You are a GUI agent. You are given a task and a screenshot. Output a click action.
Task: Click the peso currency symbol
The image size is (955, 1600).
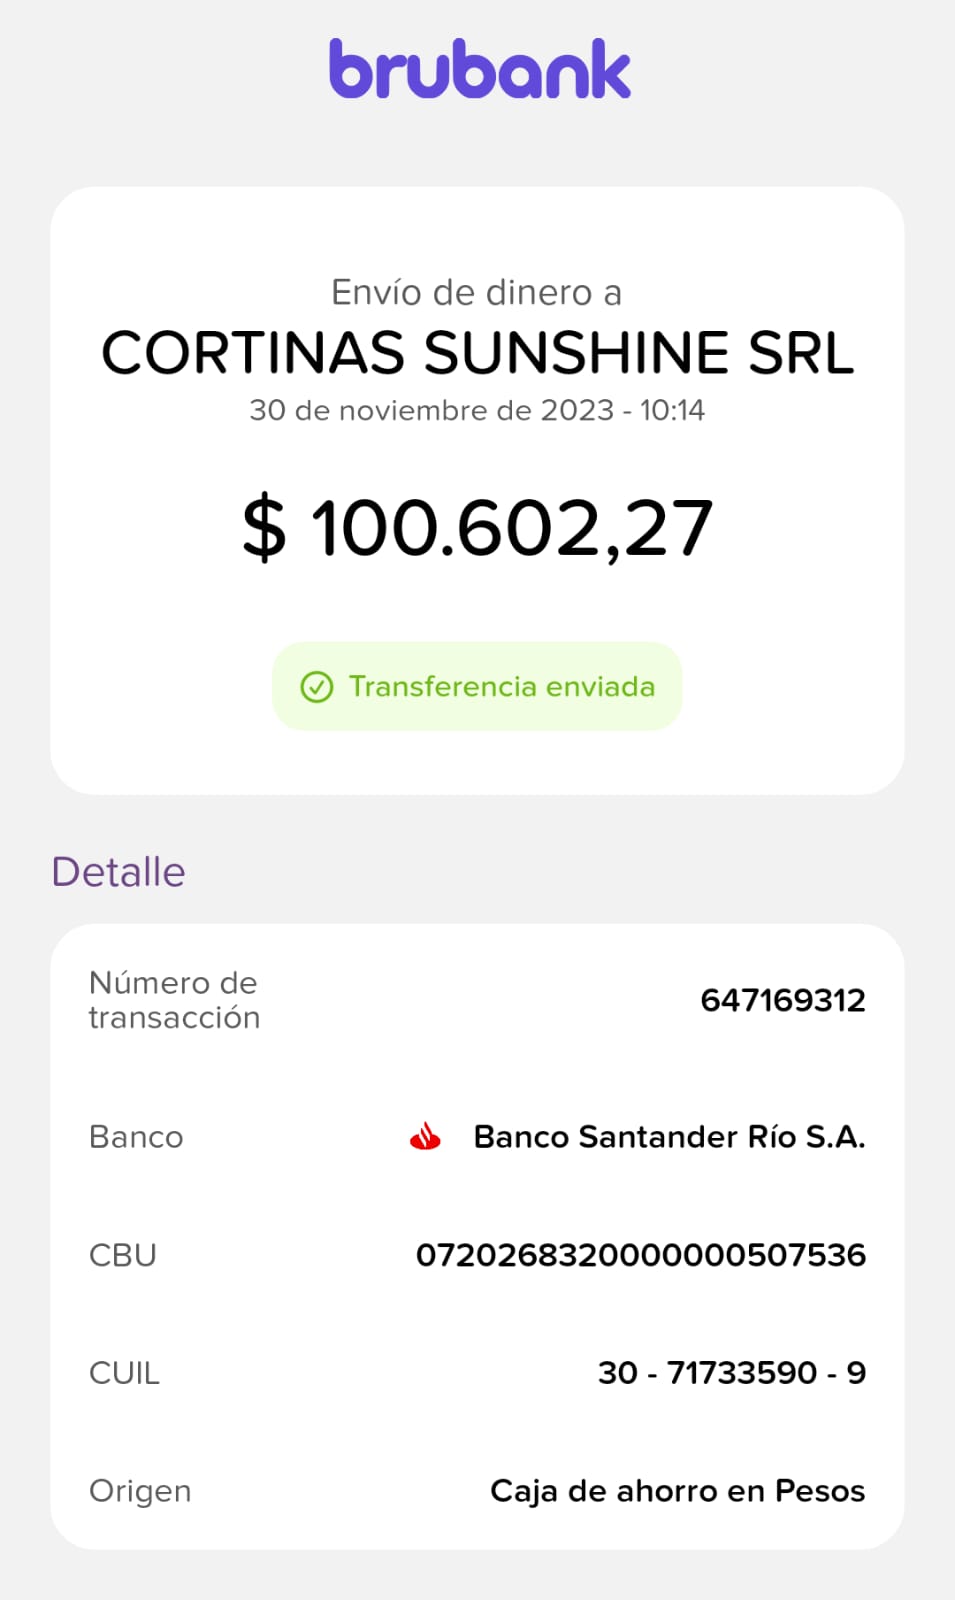pos(265,527)
